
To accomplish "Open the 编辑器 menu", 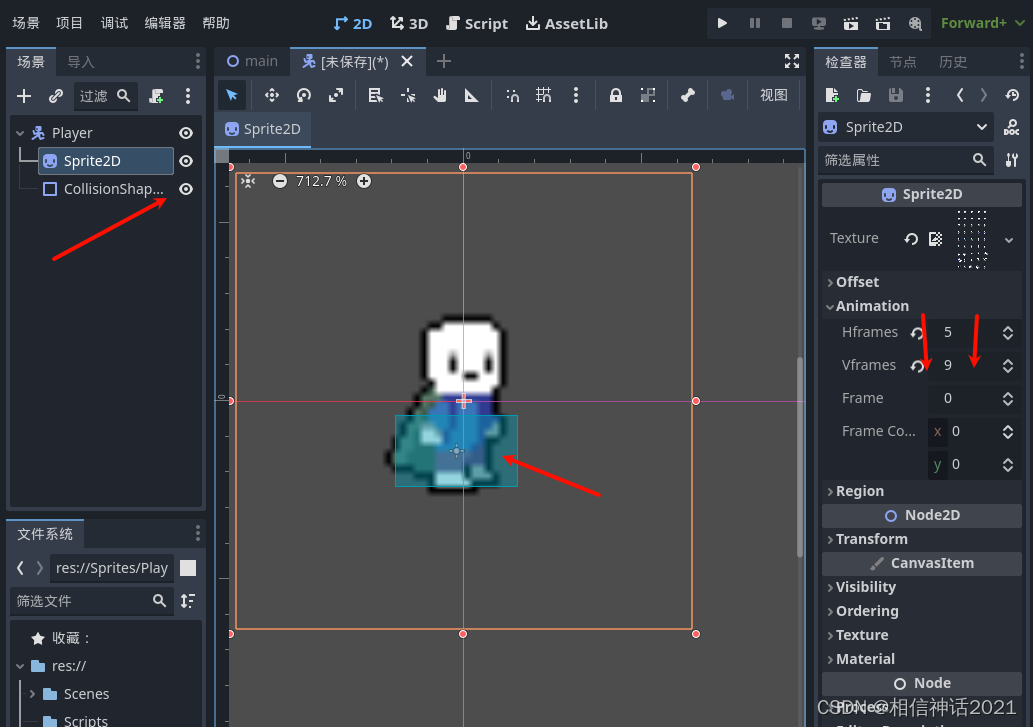I will pos(165,23).
